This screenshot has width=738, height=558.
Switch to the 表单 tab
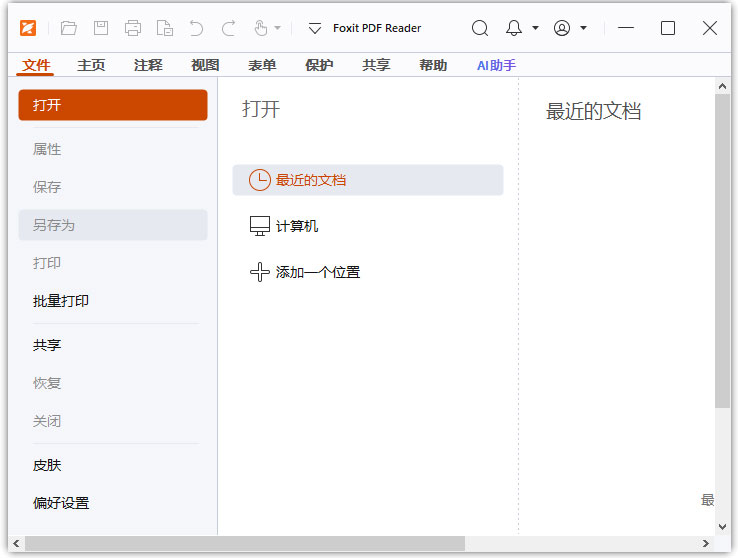pos(262,65)
